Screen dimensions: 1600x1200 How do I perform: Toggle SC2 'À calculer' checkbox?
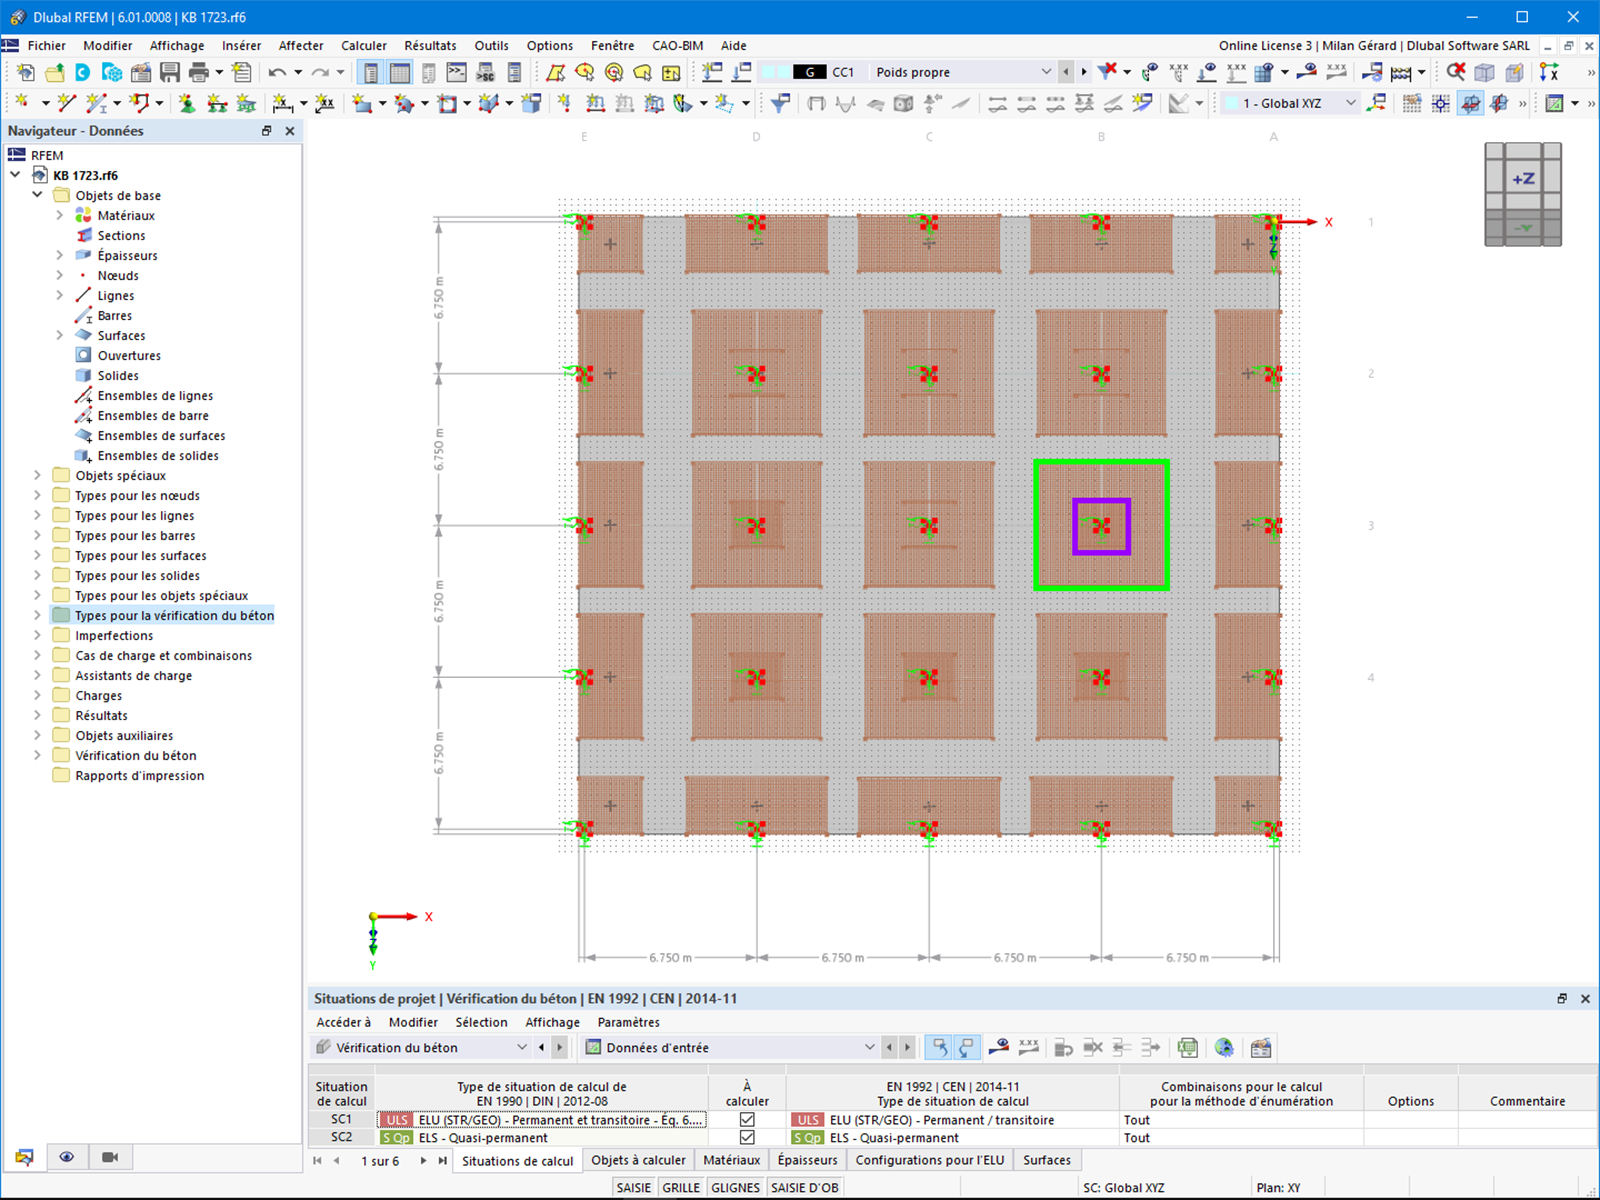pos(747,1137)
